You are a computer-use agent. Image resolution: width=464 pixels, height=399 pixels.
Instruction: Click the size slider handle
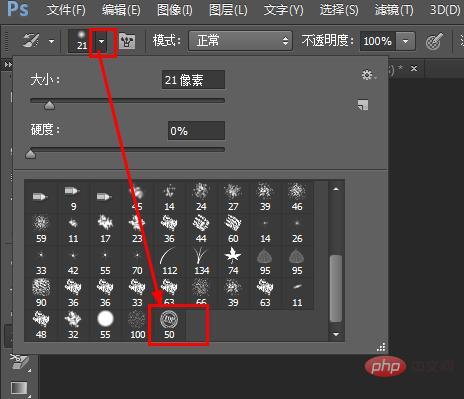[49, 106]
